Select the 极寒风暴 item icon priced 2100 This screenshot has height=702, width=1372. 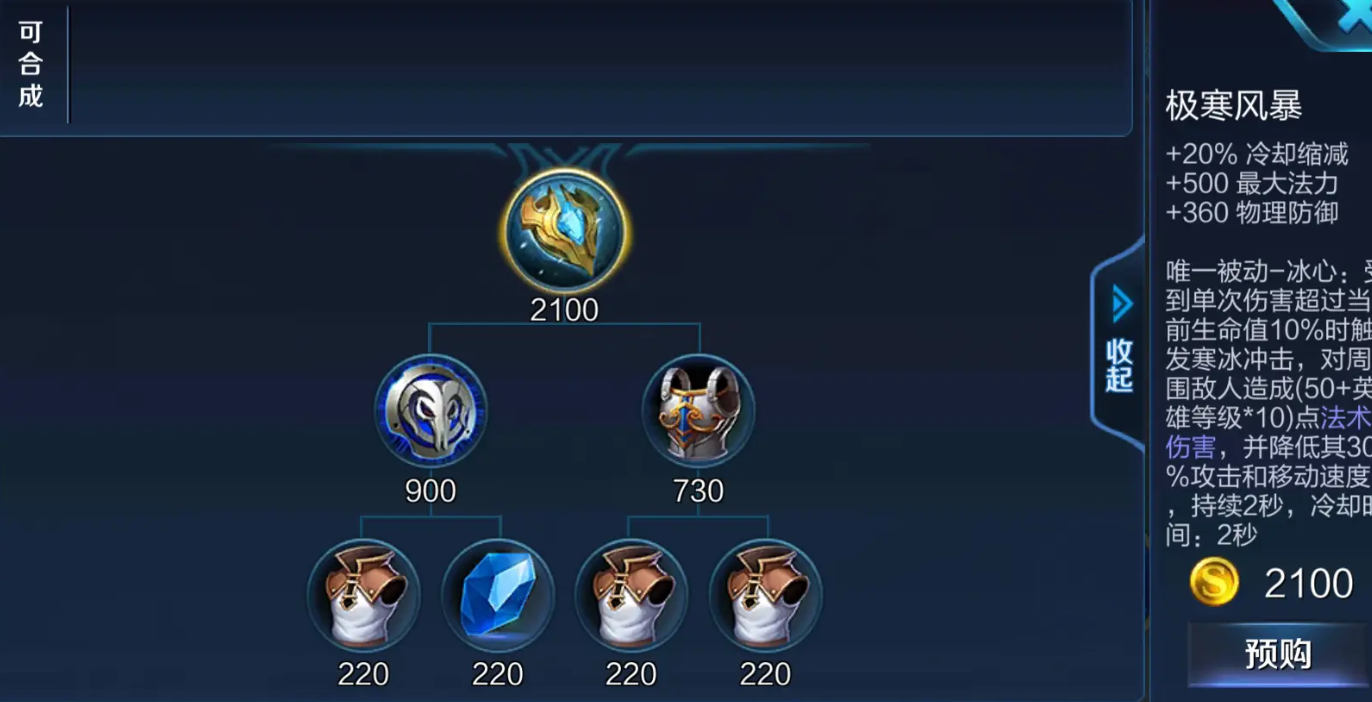point(565,231)
